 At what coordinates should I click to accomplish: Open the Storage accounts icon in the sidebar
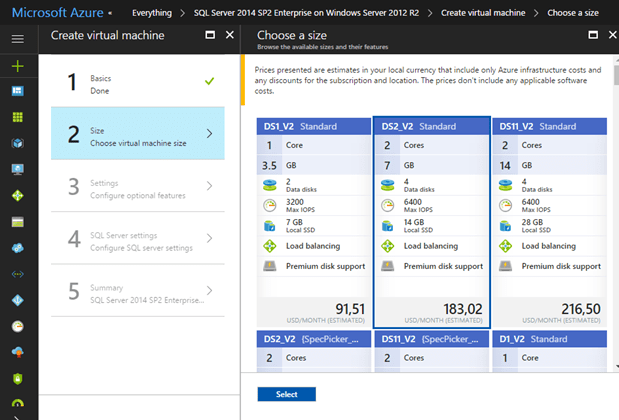pos(18,222)
